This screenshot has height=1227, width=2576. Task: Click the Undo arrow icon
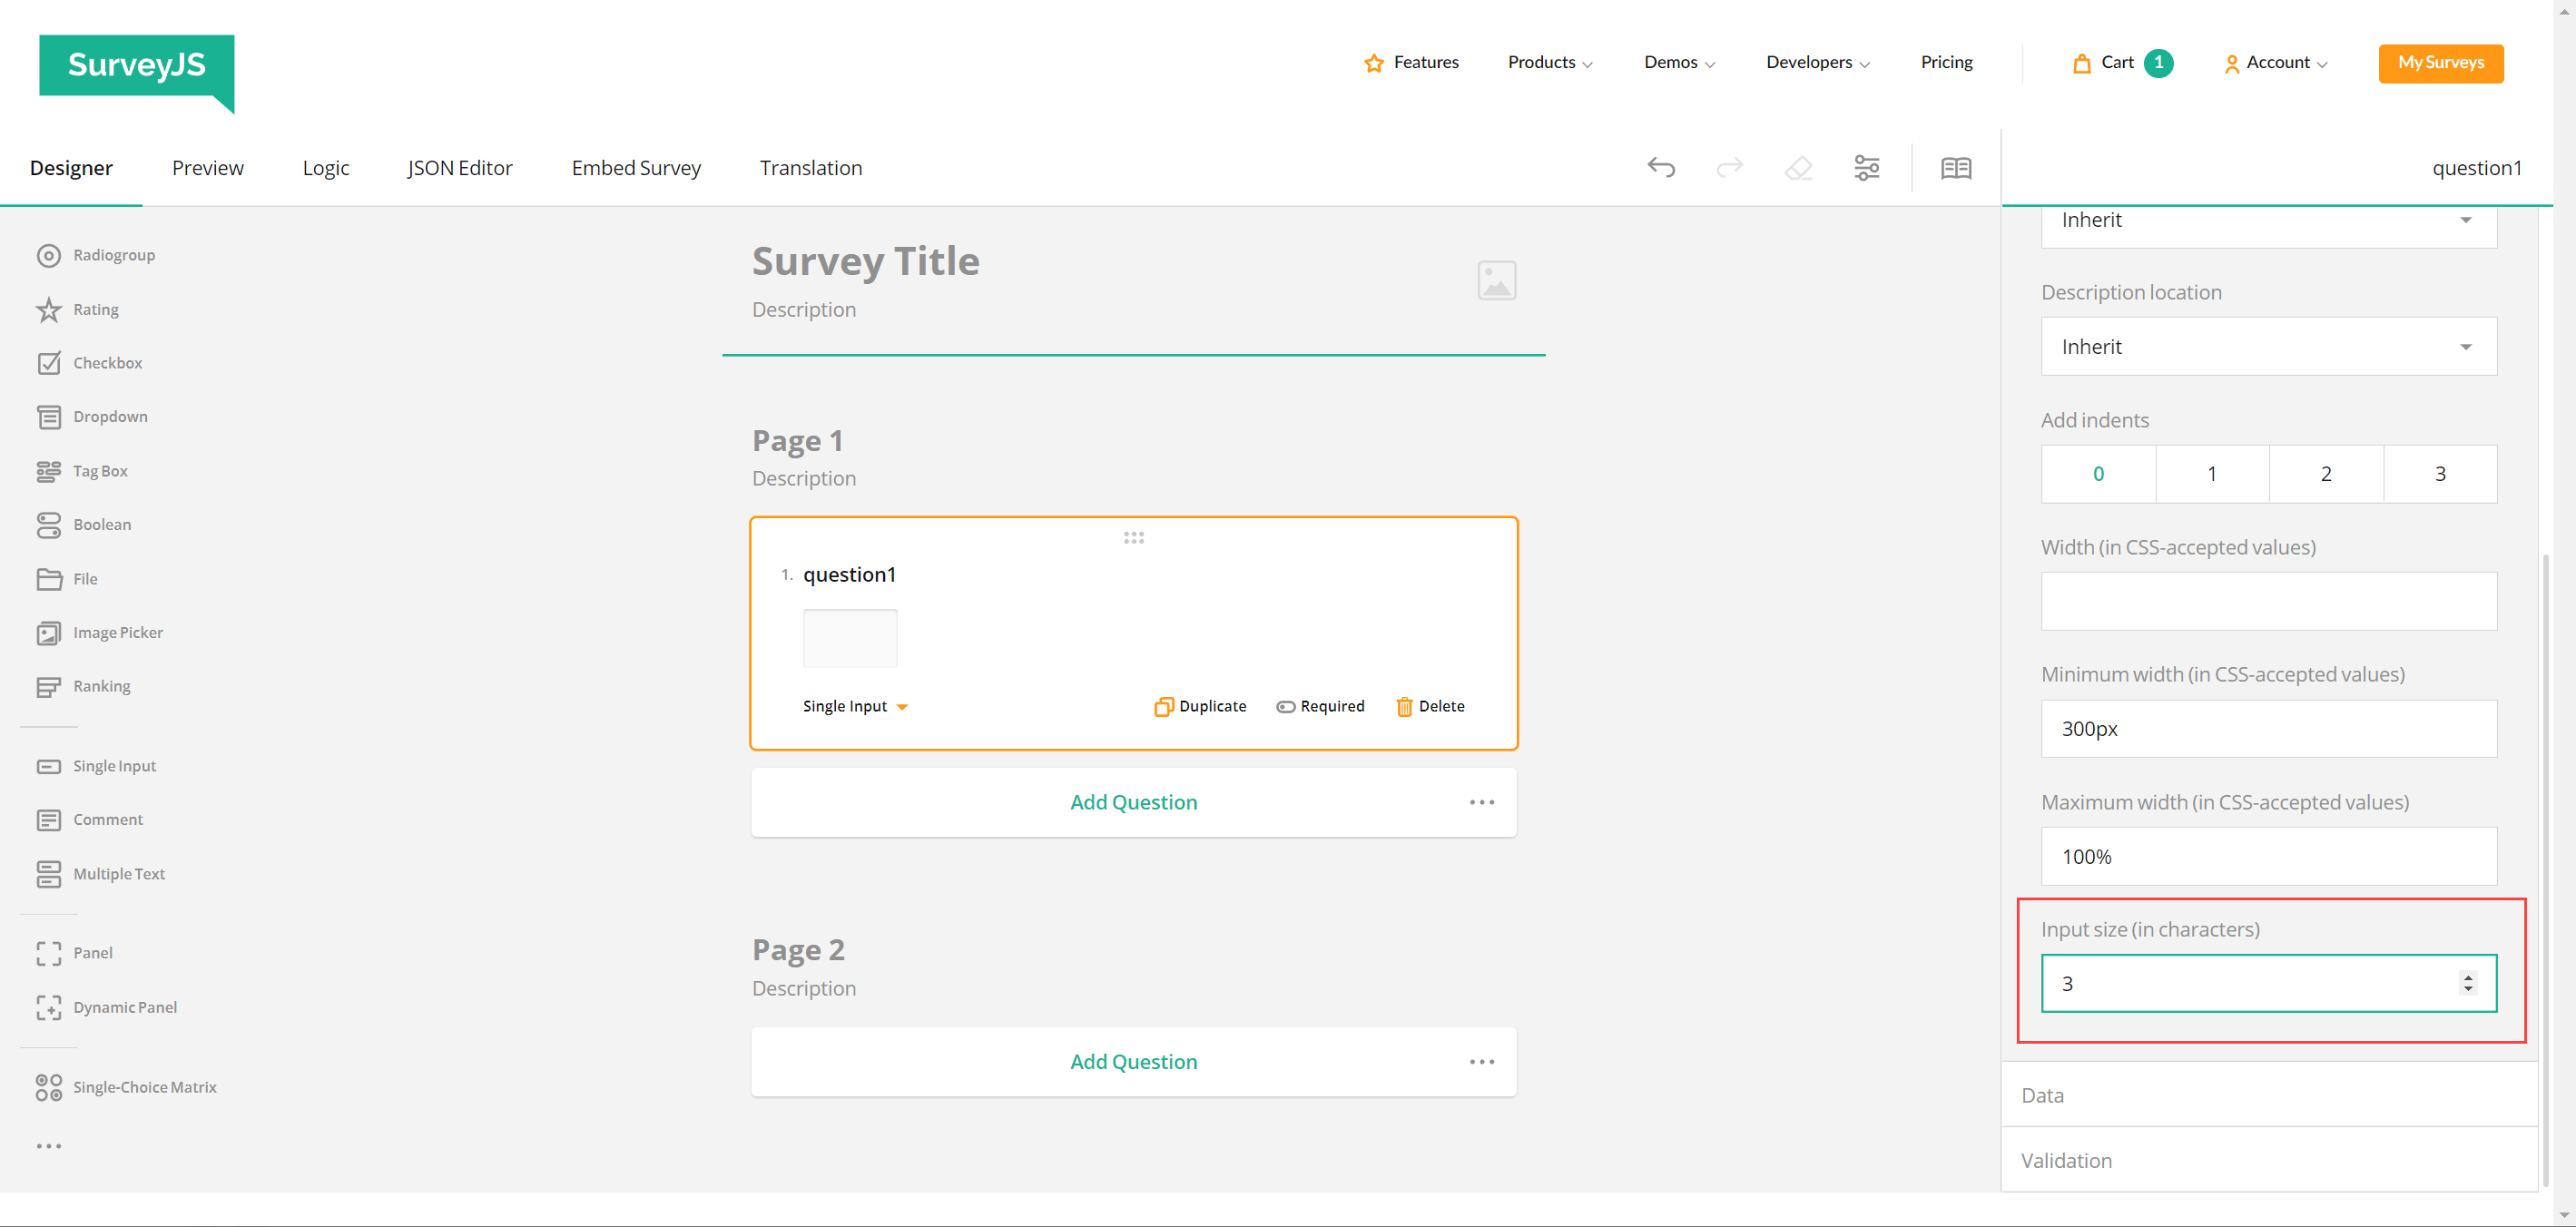click(x=1661, y=167)
